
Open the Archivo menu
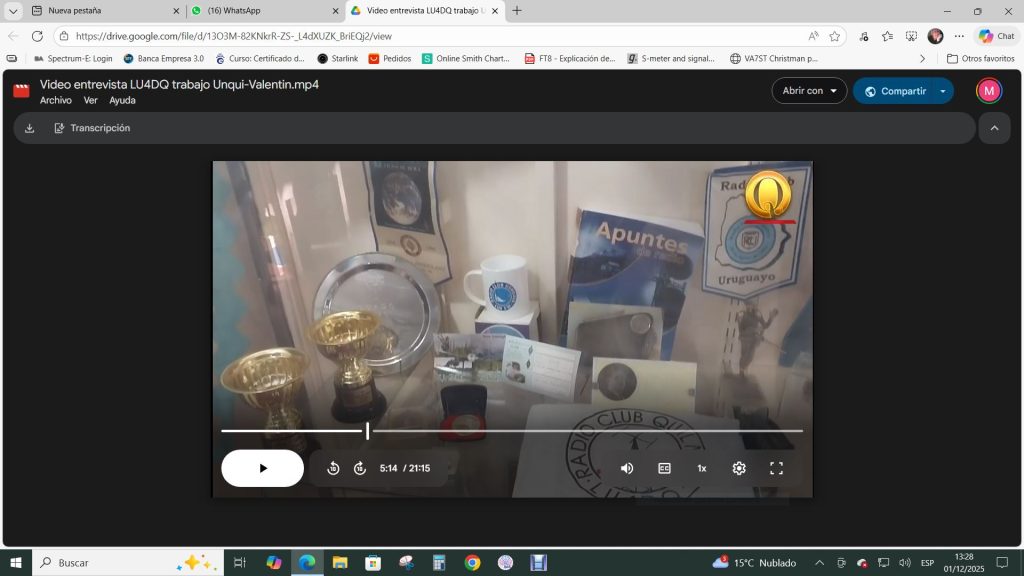tap(56, 101)
